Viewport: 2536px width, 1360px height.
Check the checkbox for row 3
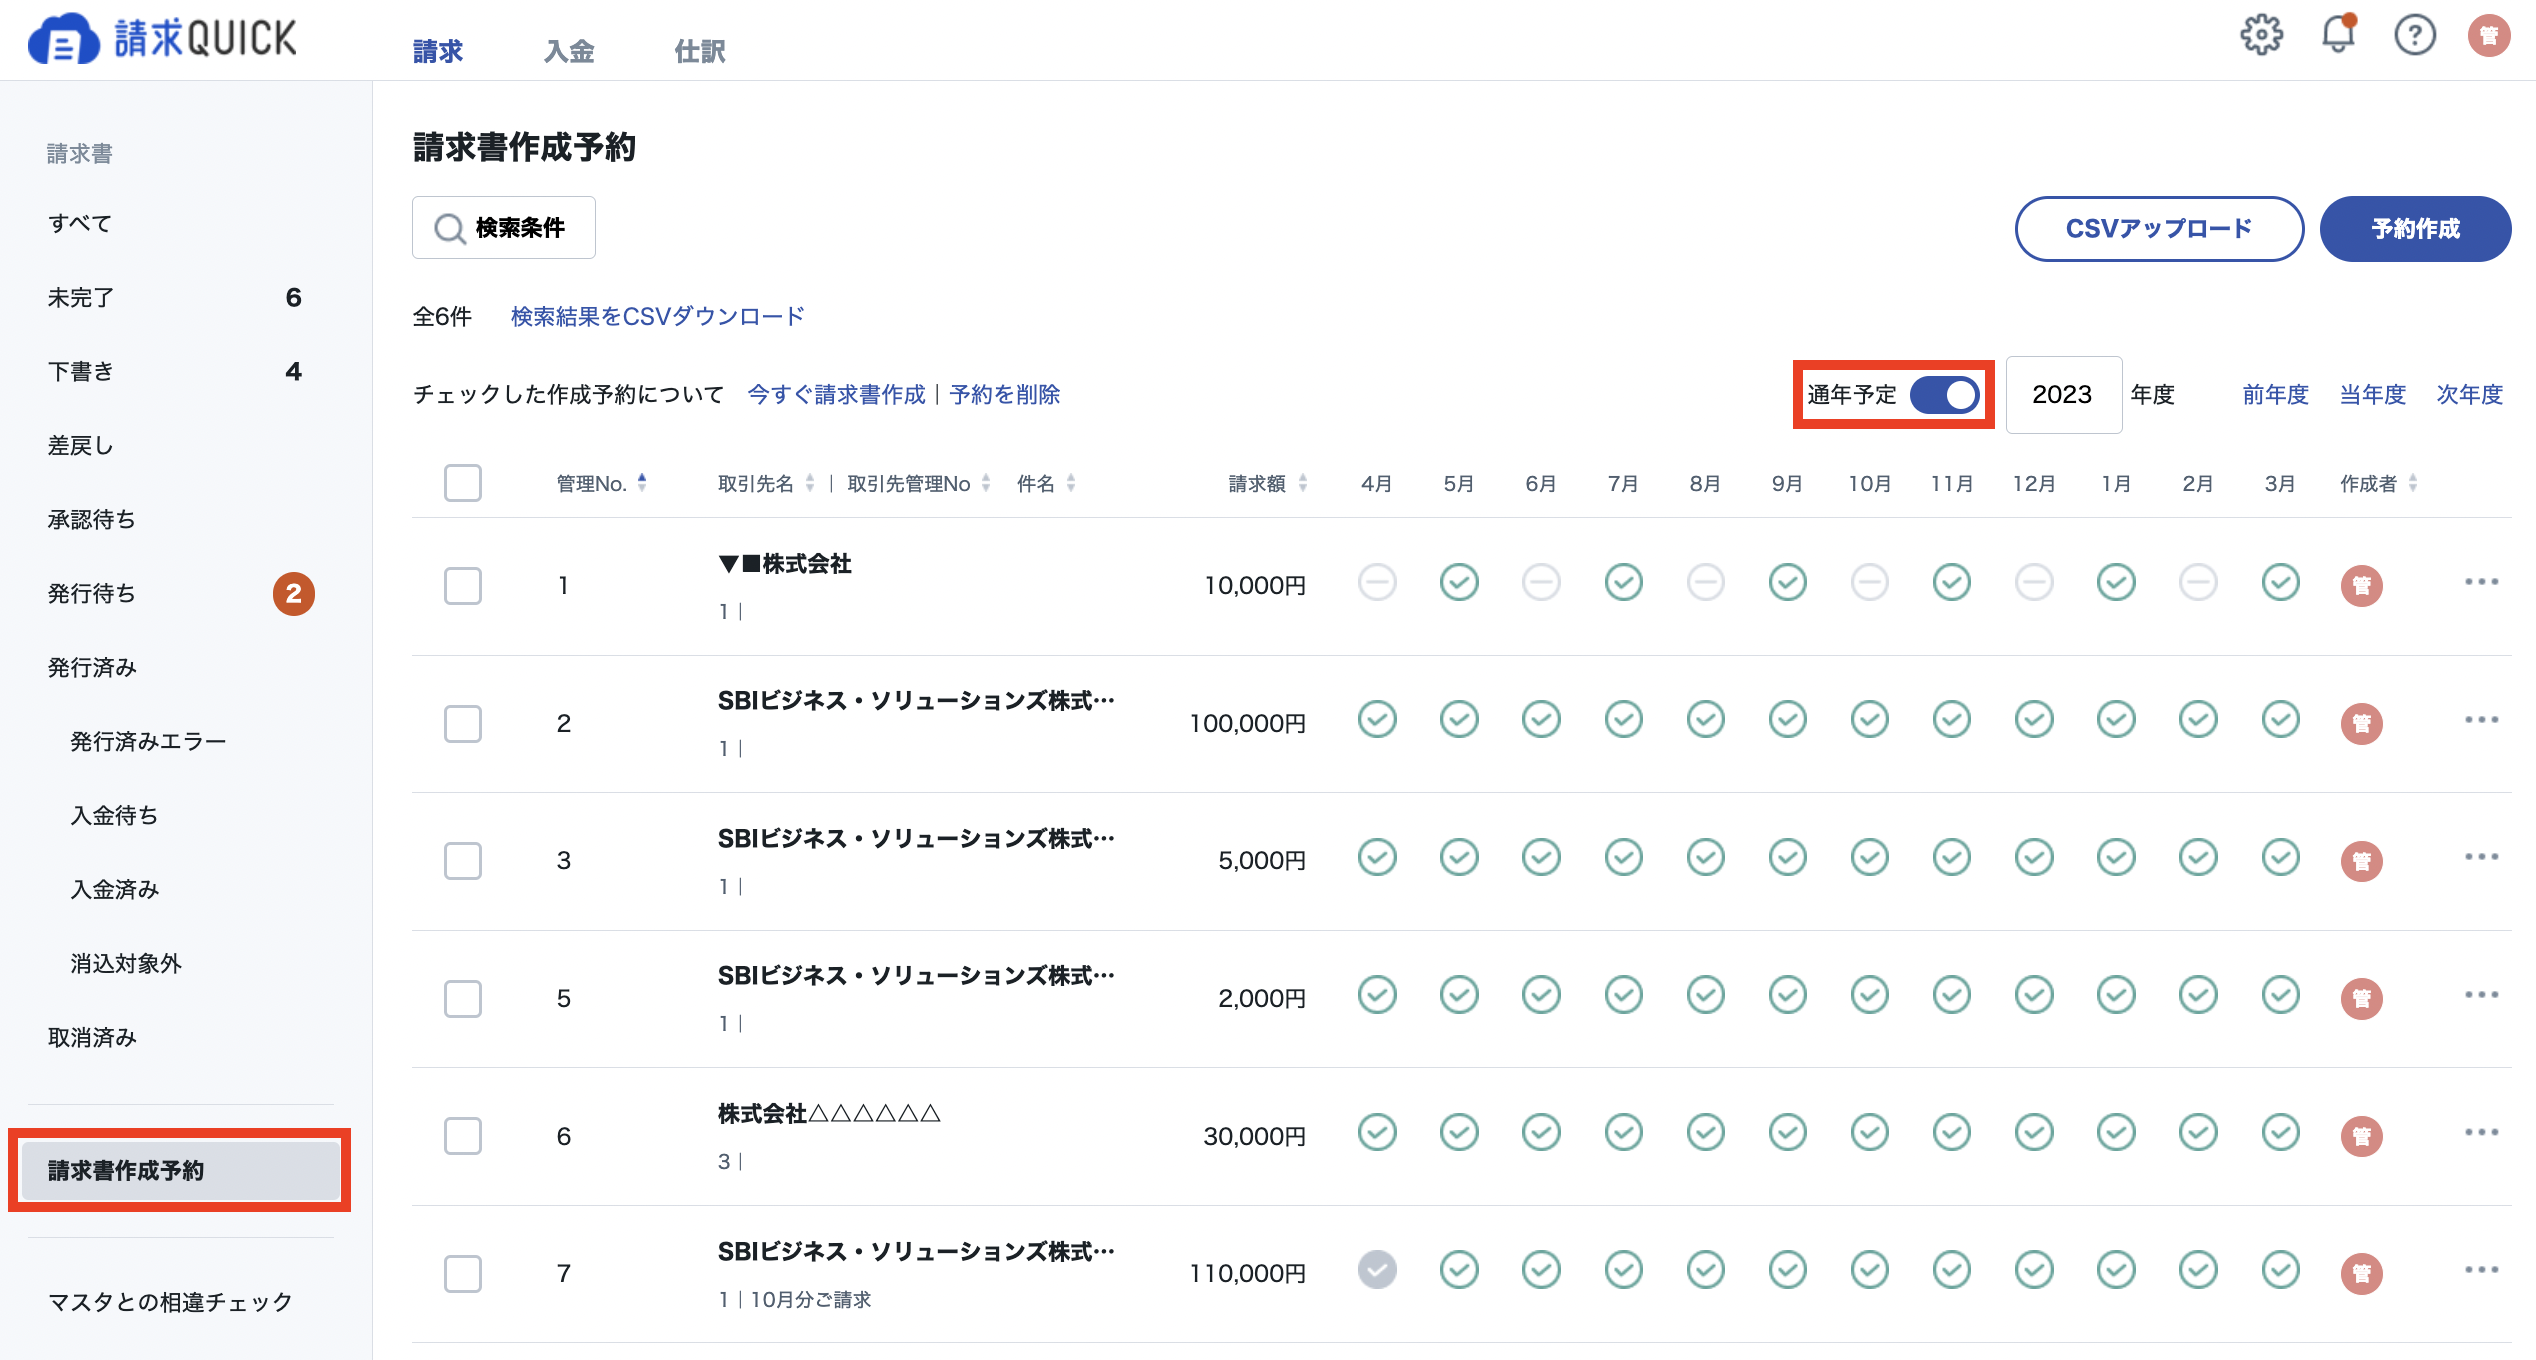463,861
